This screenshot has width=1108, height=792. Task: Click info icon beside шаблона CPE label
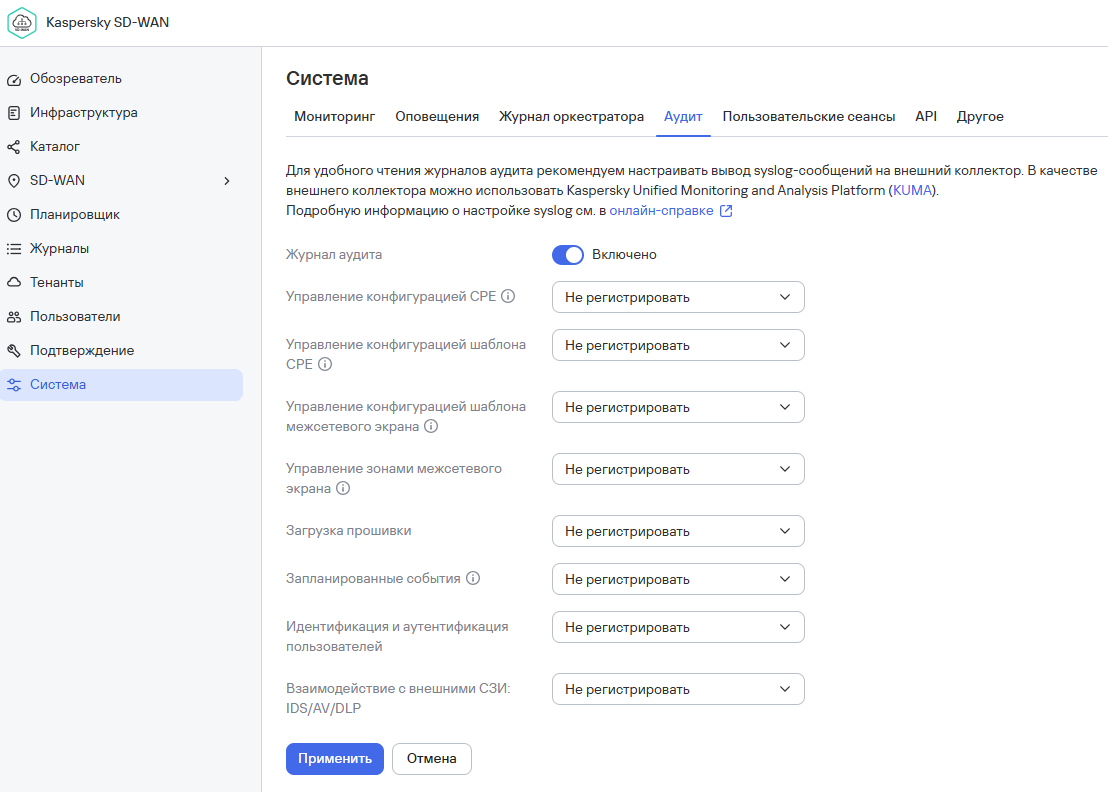point(325,364)
